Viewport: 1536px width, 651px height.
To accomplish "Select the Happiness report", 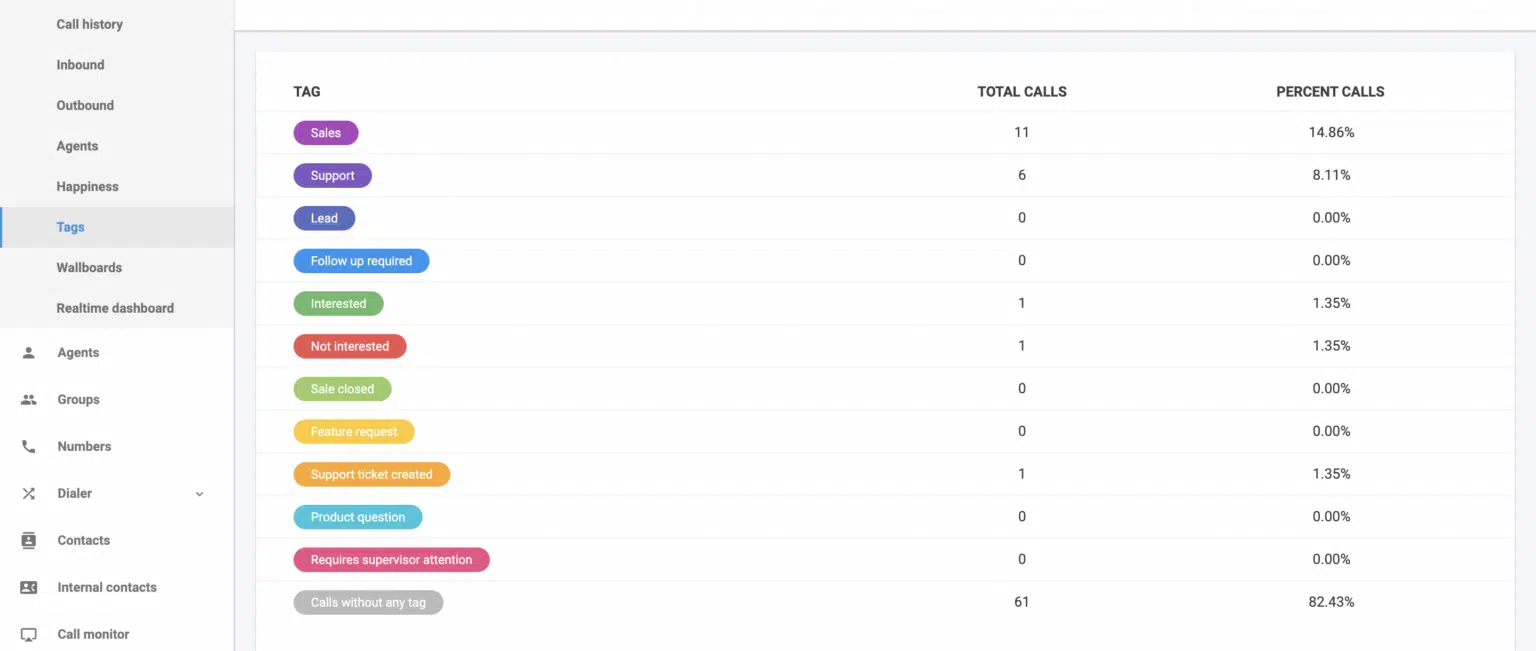I will [x=87, y=187].
